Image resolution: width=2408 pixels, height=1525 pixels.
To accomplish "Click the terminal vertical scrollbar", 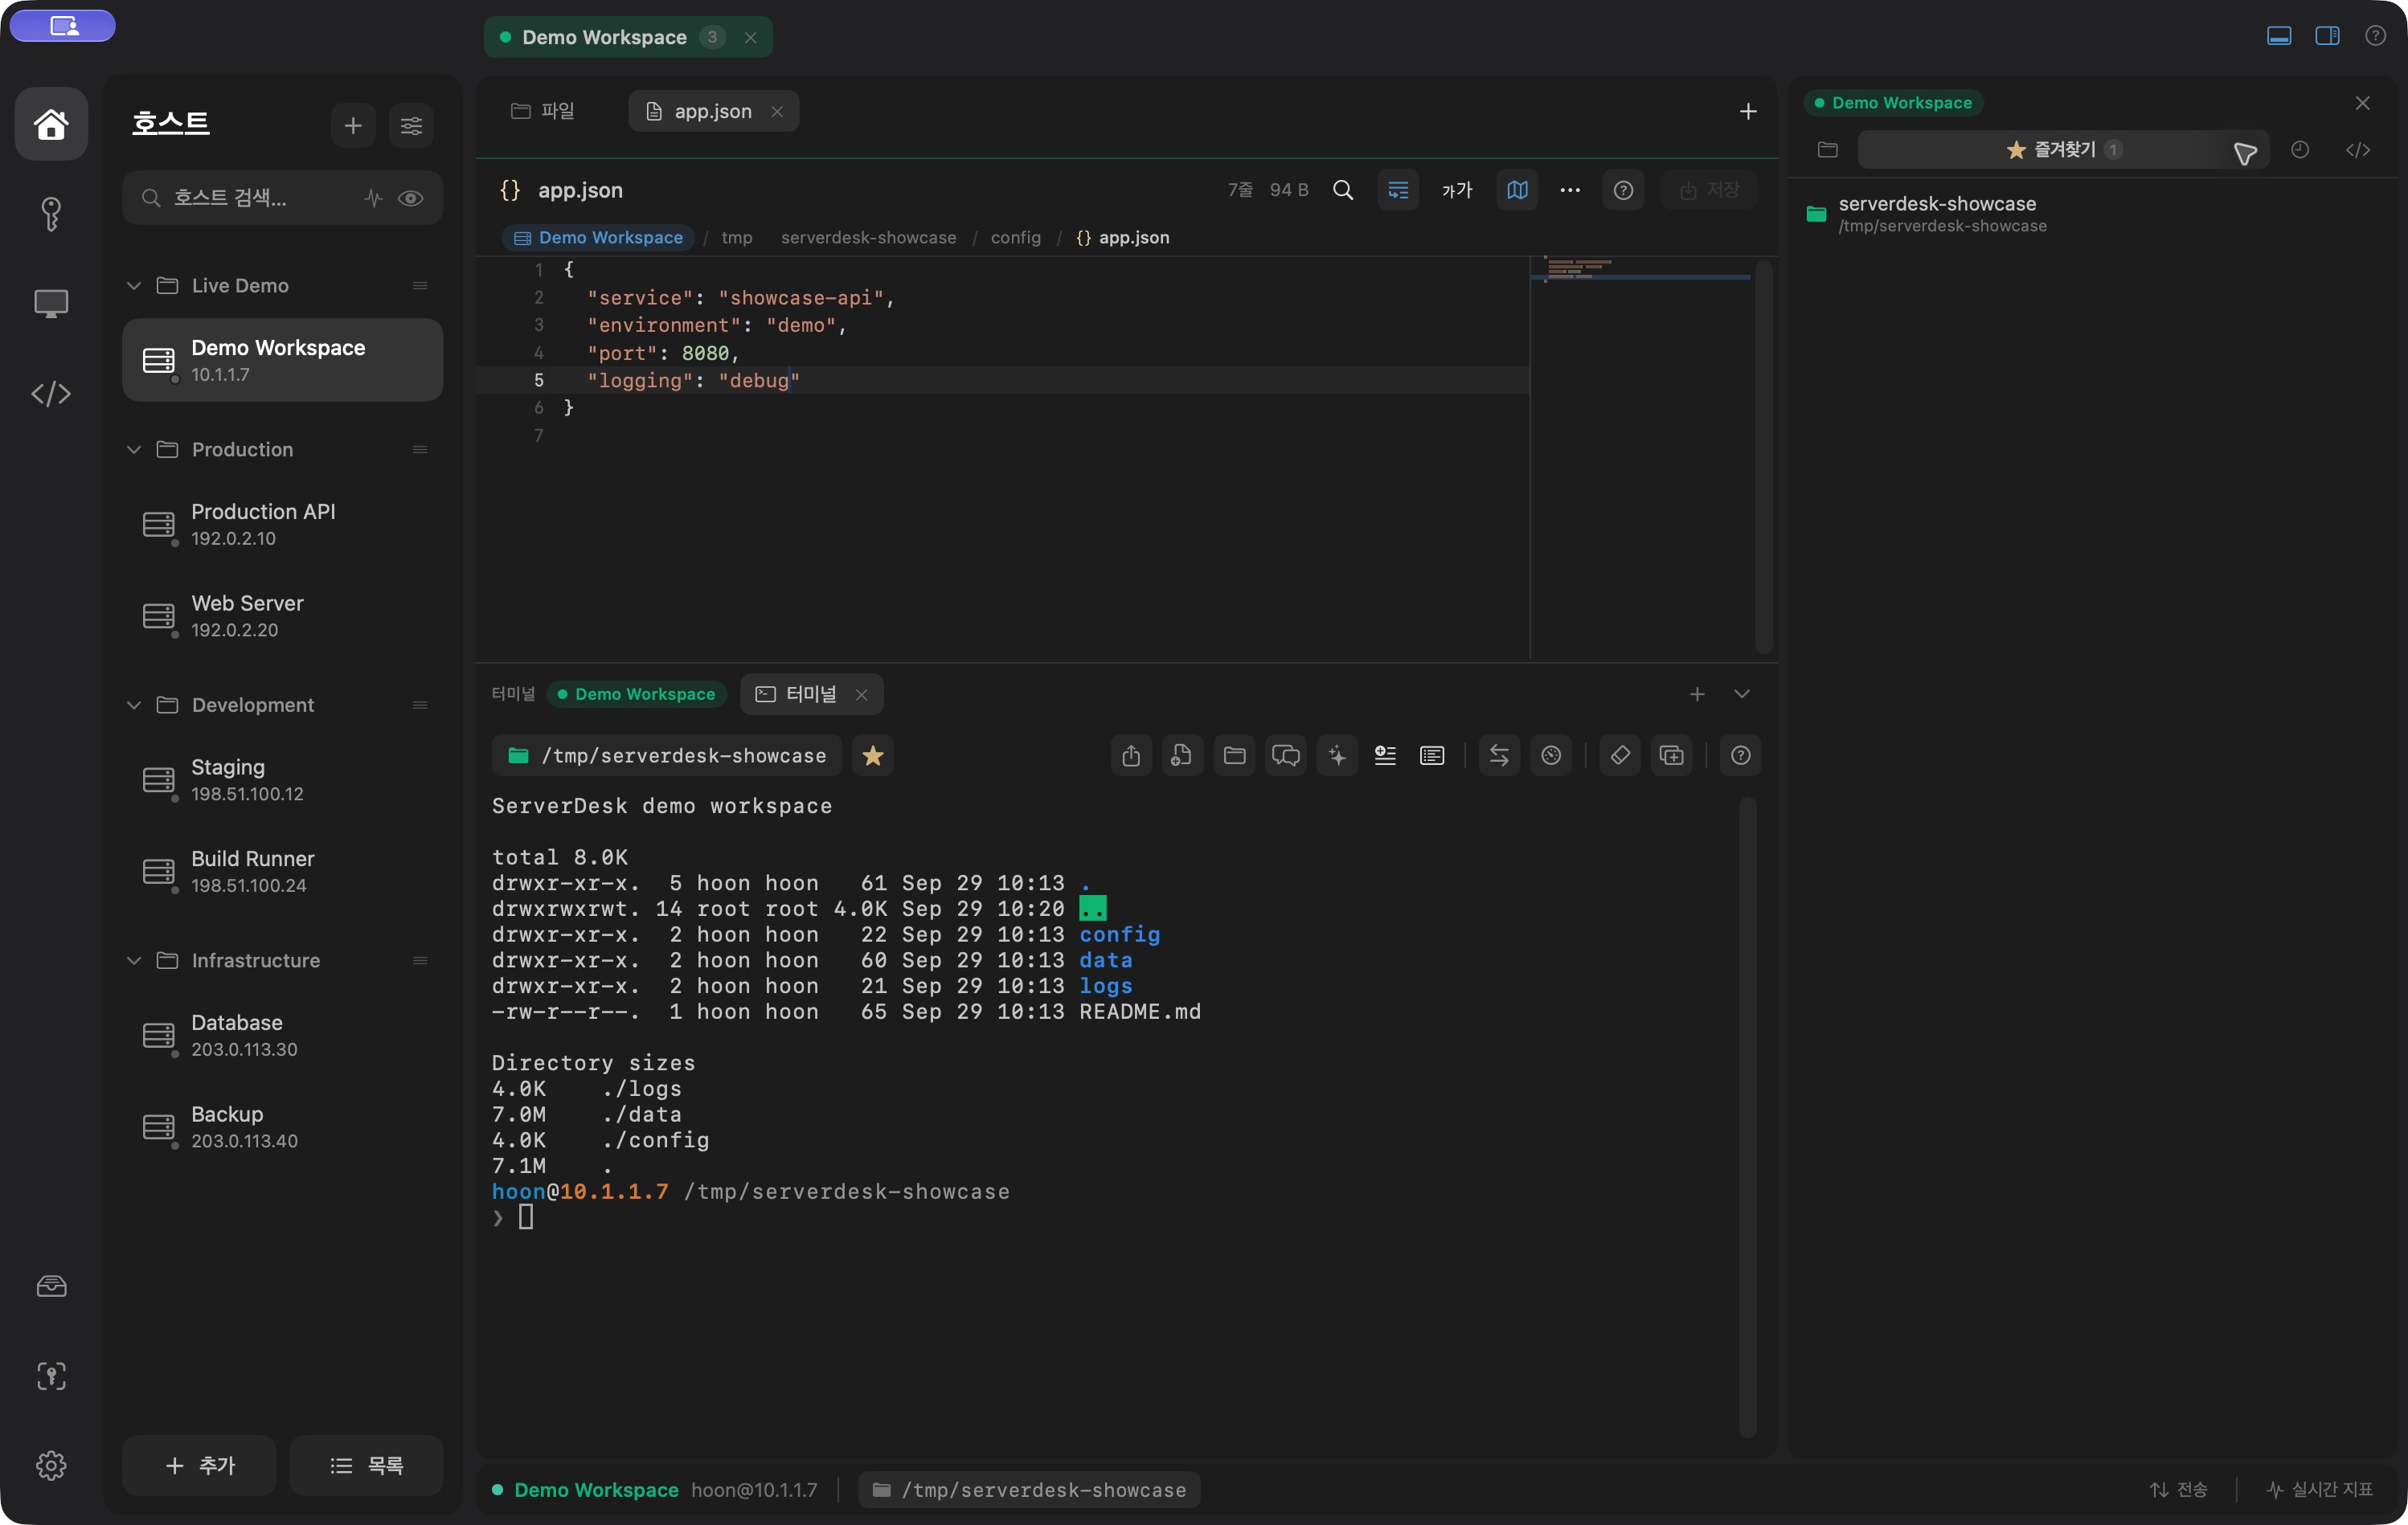I will [1748, 1117].
